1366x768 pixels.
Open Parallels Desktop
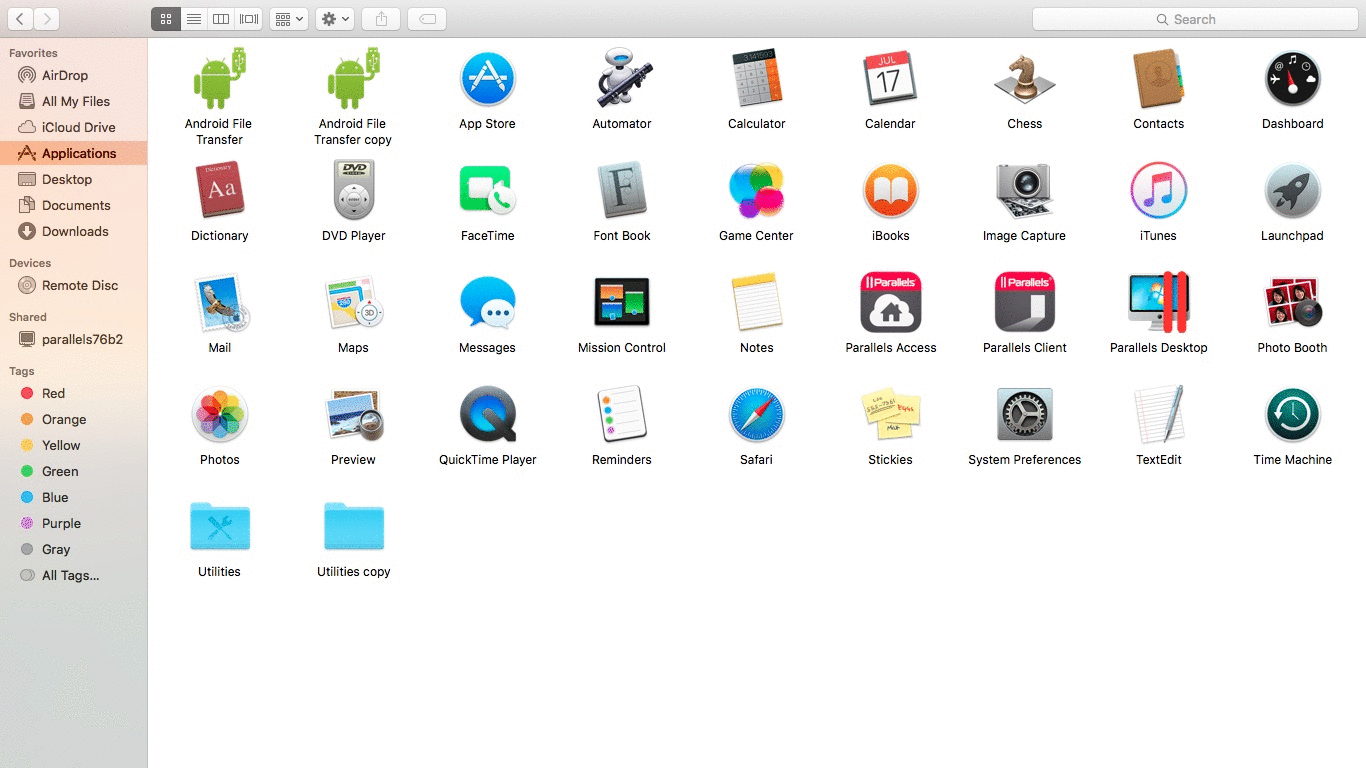tap(1158, 302)
